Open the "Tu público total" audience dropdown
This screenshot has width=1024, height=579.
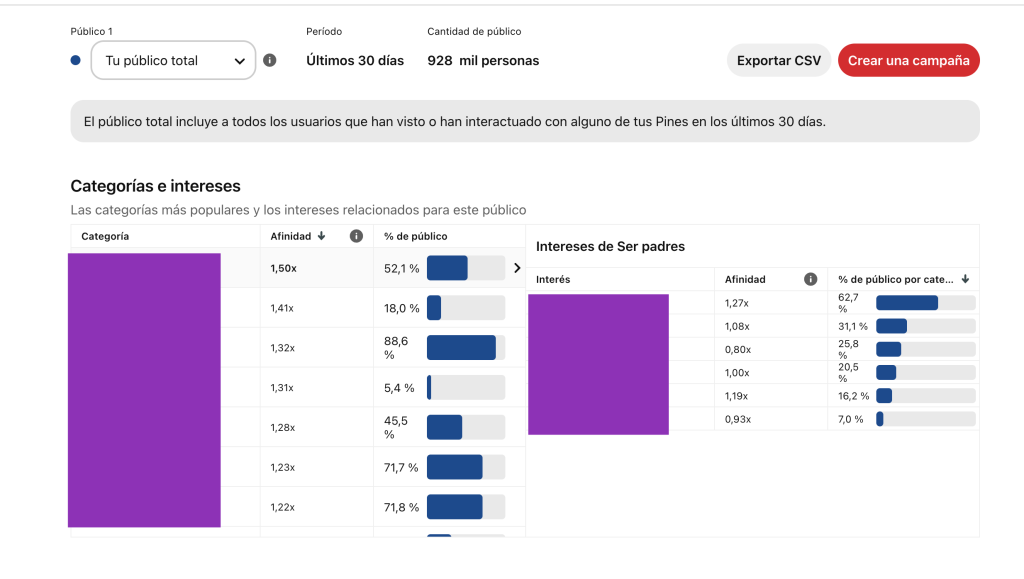(173, 60)
